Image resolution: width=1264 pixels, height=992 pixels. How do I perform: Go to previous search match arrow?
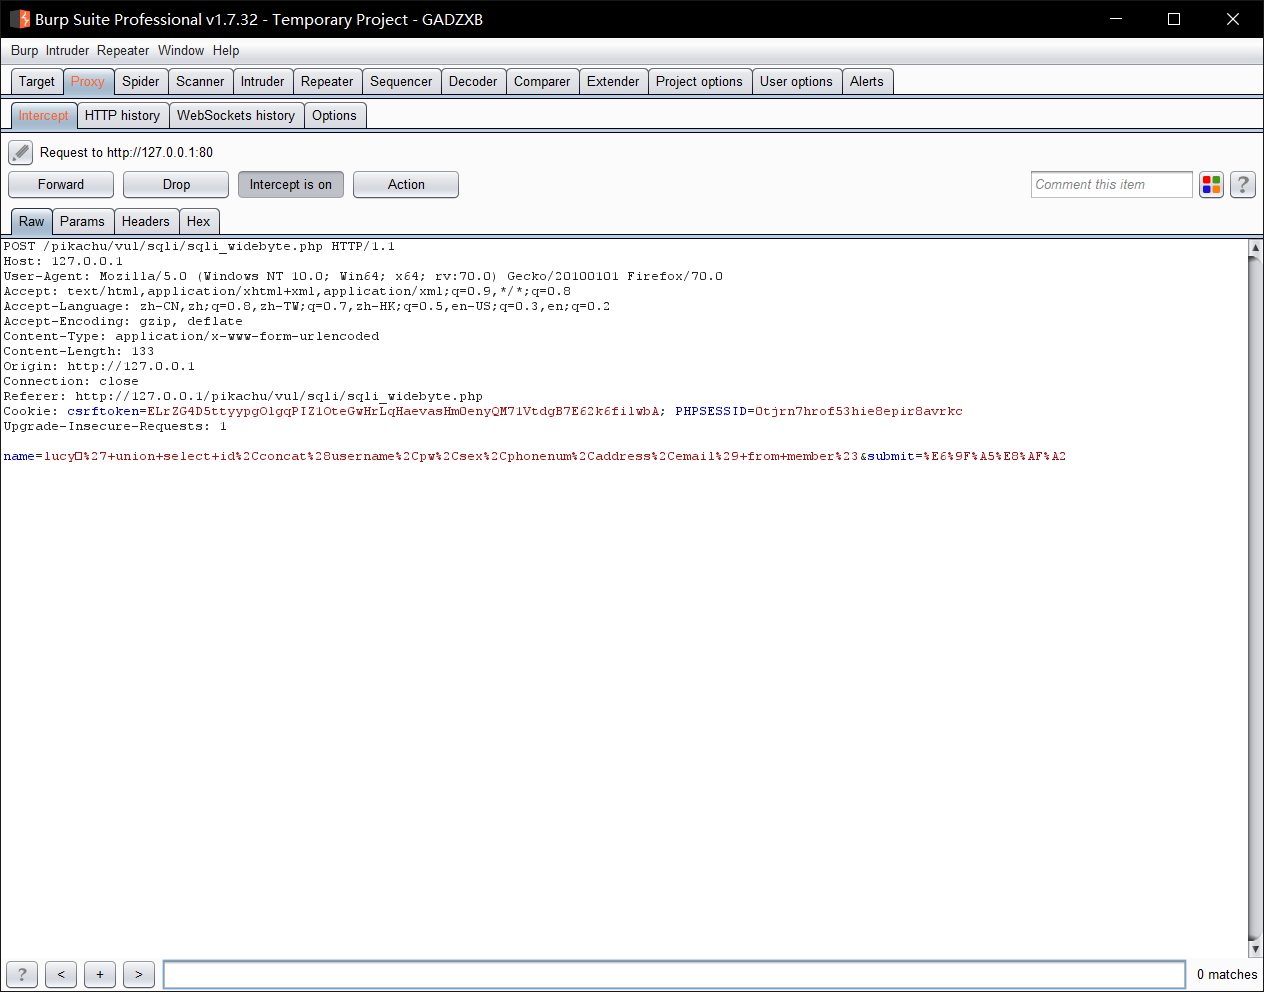61,974
